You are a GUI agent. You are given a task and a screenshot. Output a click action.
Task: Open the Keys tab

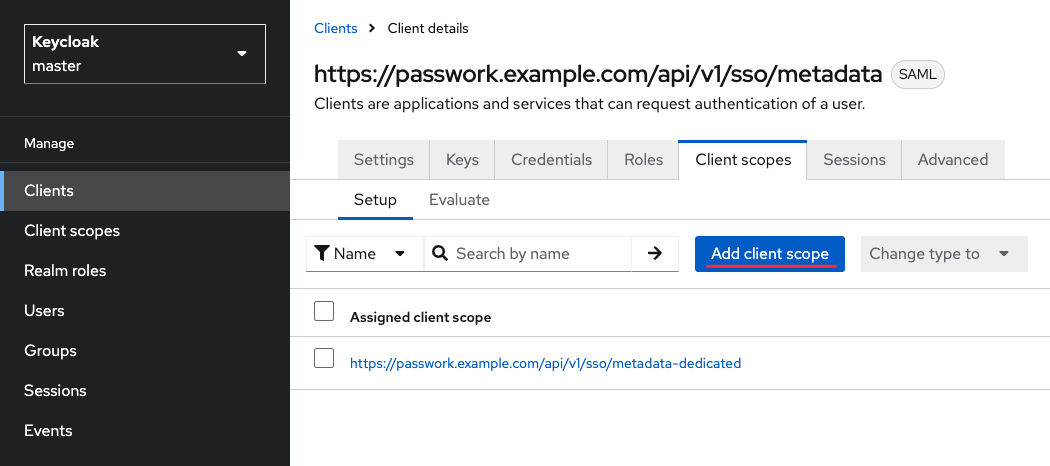[x=462, y=160]
